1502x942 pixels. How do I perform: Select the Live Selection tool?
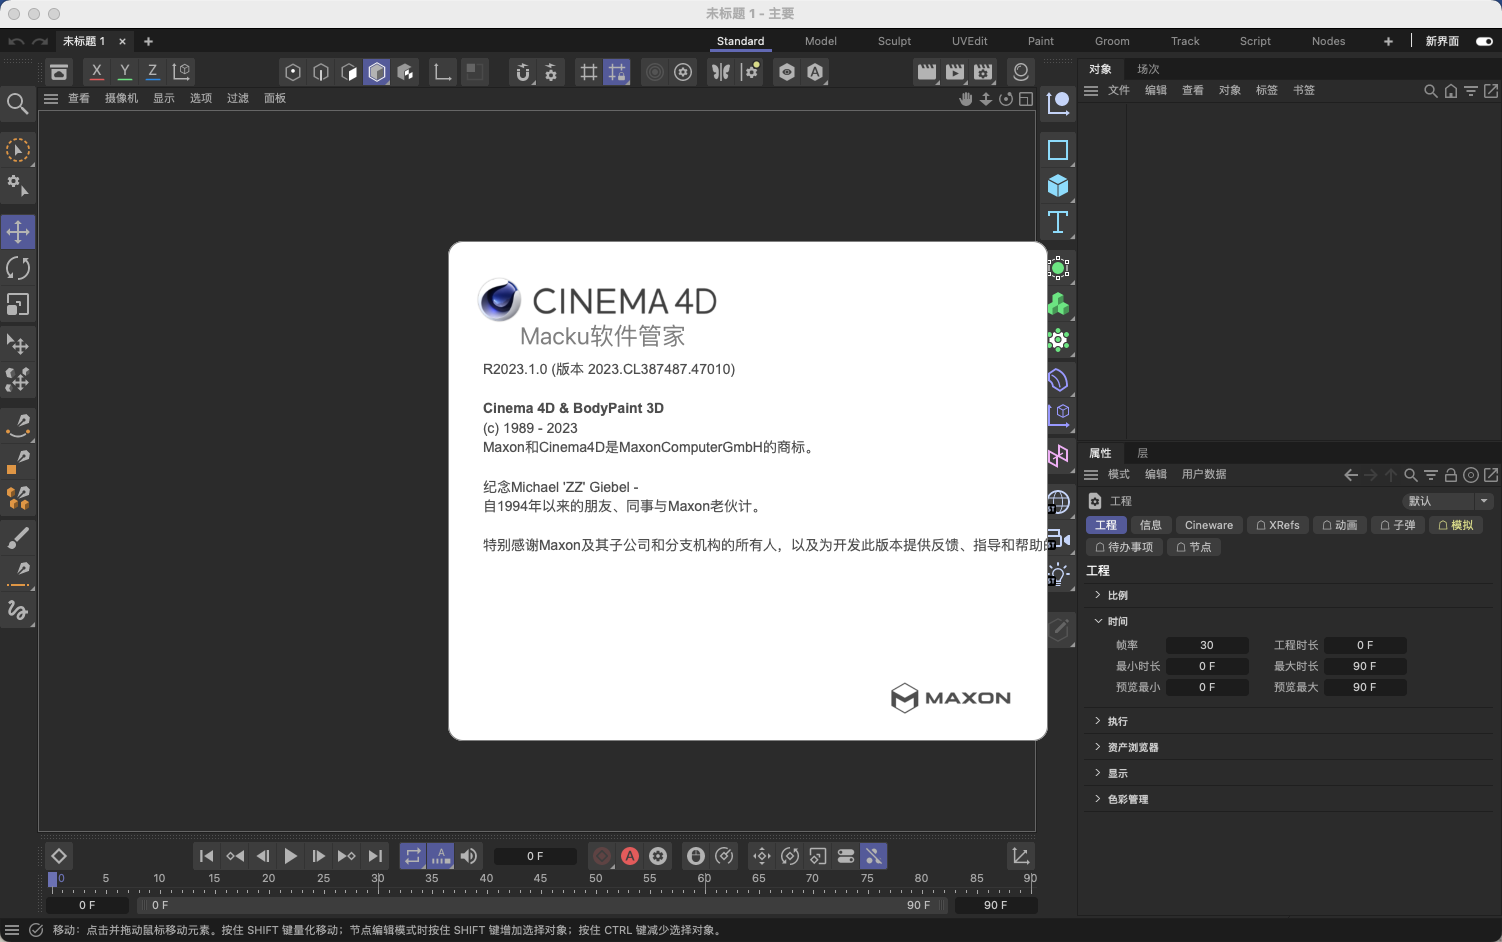(18, 151)
